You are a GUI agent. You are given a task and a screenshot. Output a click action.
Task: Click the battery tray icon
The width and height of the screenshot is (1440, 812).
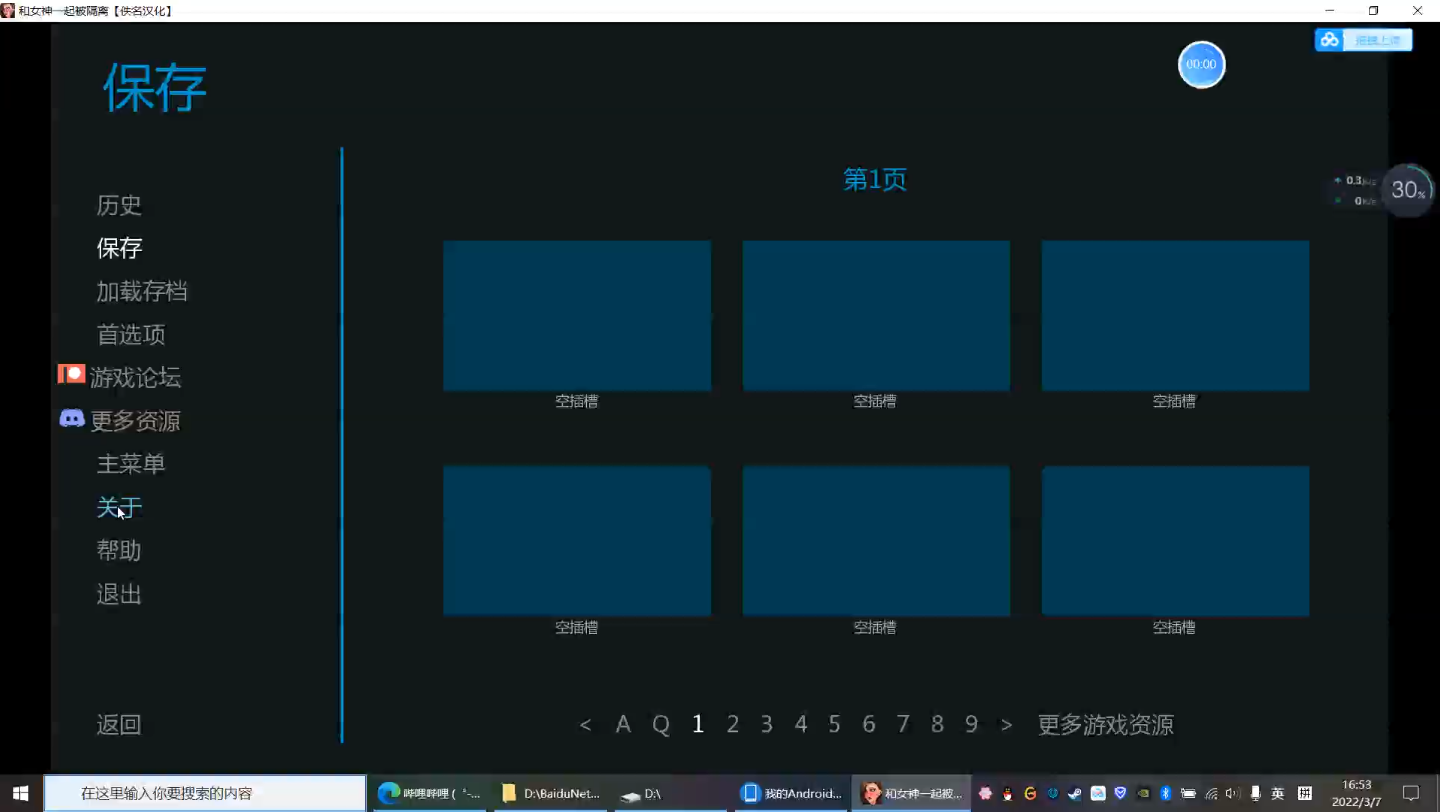click(1188, 794)
